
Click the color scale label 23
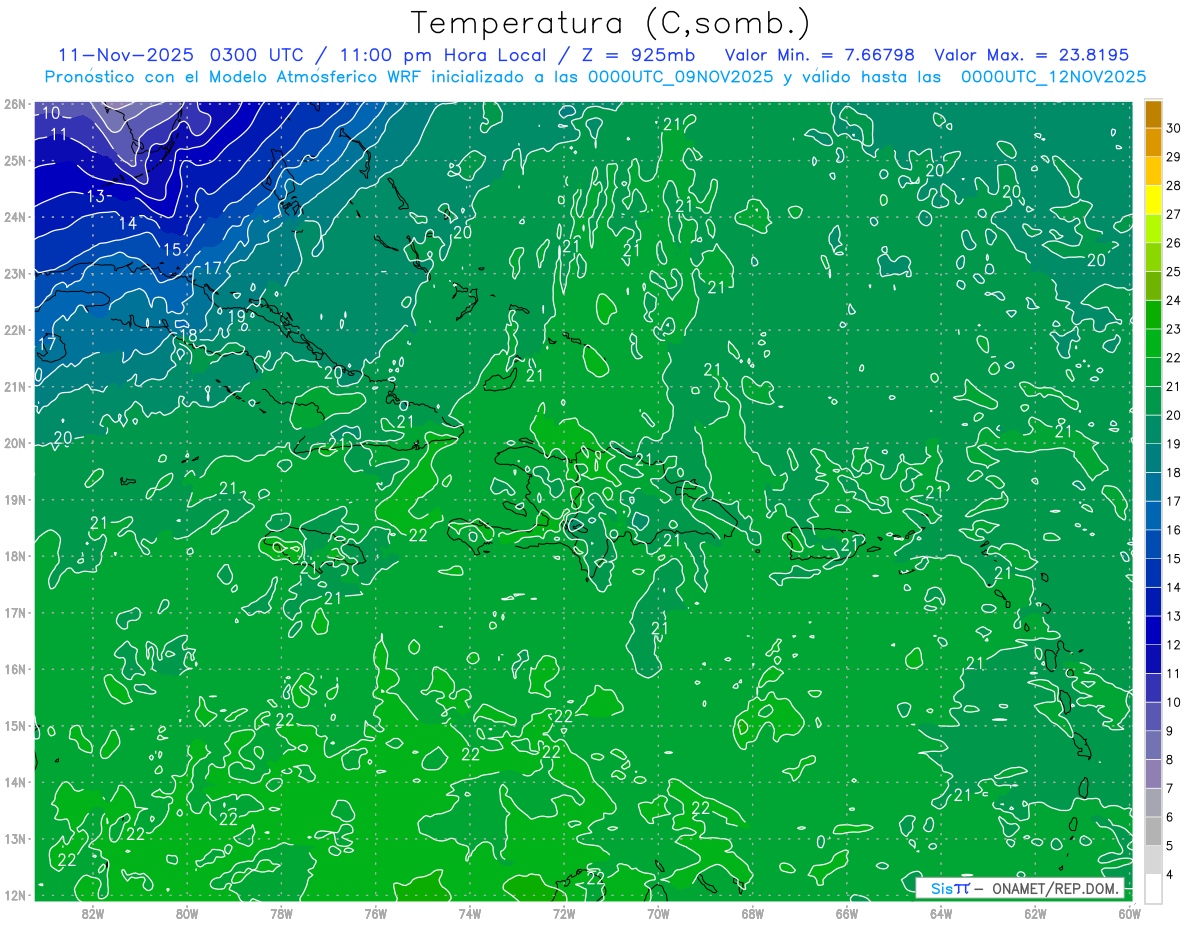[x=1174, y=330]
